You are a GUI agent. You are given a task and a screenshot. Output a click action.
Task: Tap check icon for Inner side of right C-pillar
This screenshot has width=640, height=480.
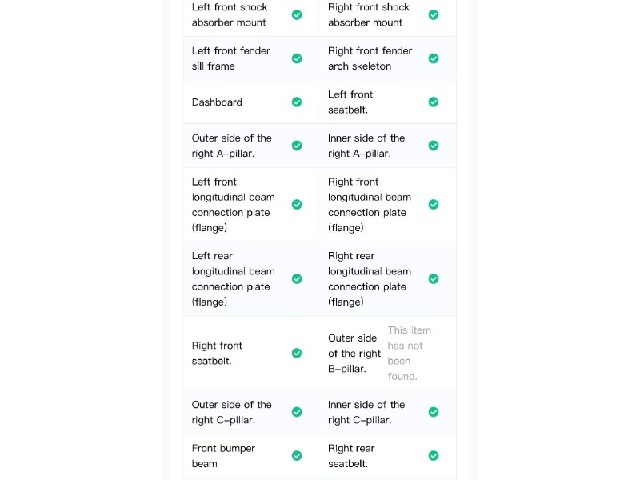pyautogui.click(x=433, y=412)
